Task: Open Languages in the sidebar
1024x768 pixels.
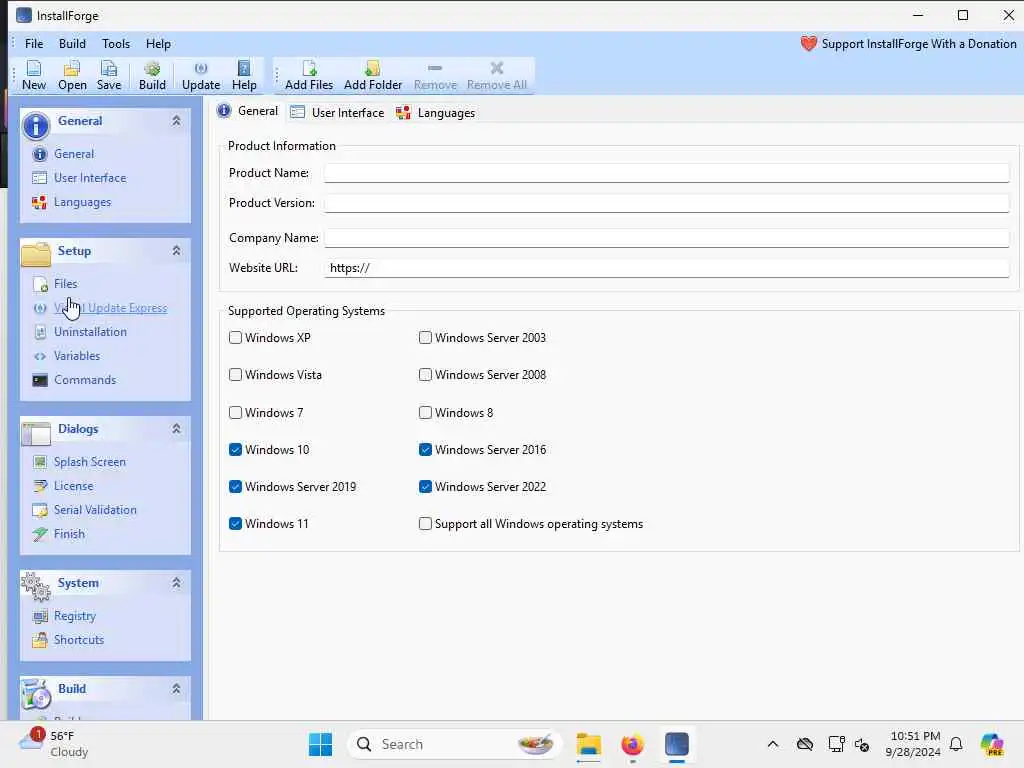Action: pyautogui.click(x=82, y=202)
